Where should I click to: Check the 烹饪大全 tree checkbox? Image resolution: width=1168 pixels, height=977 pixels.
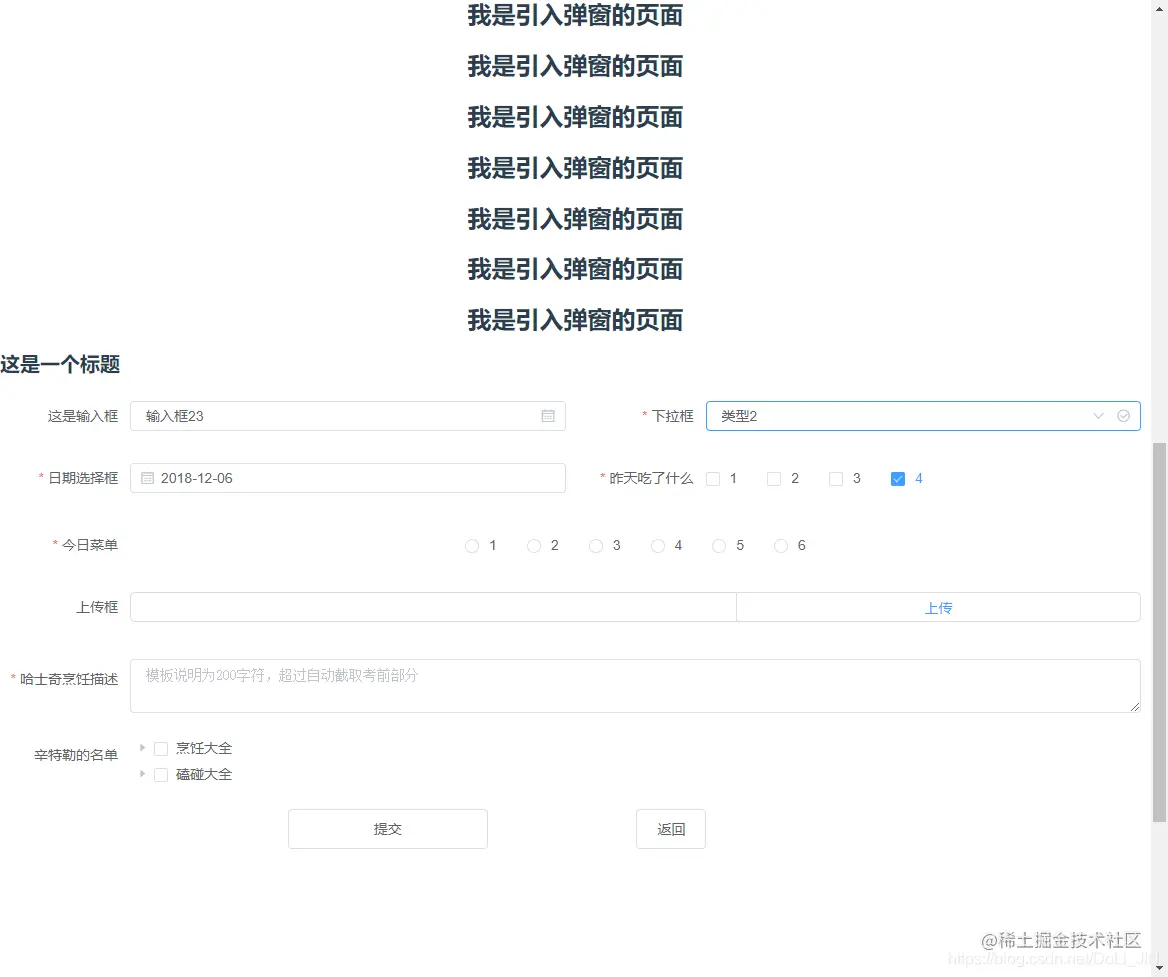click(160, 747)
